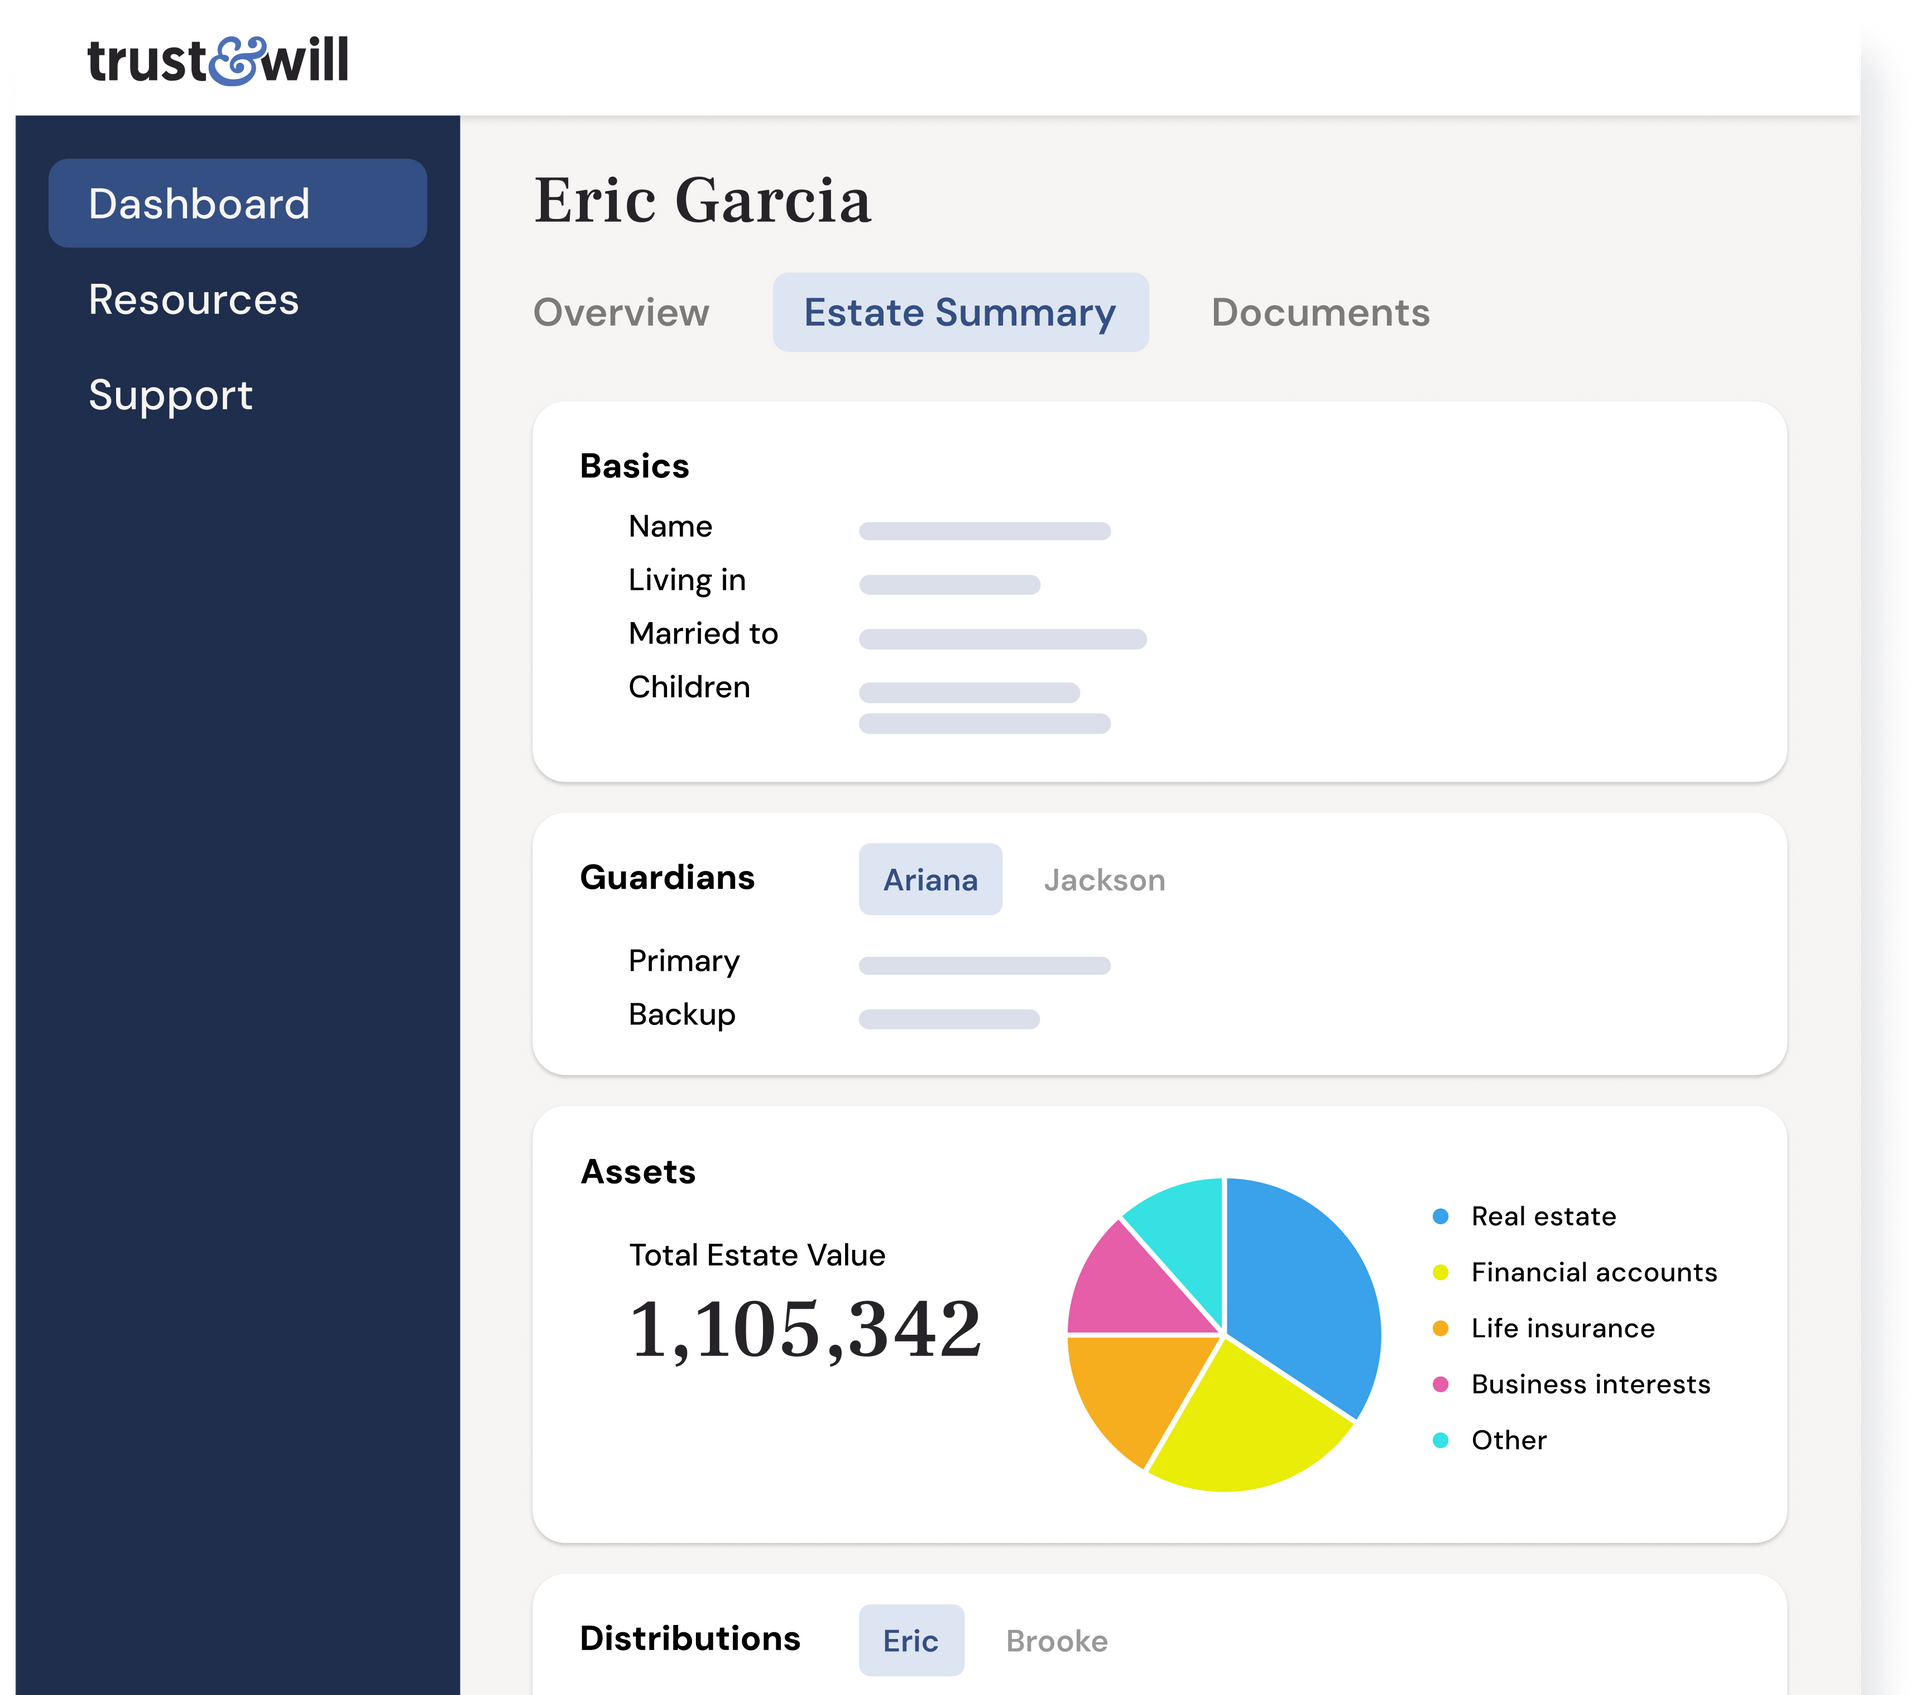
Task: Click the Children label
Action: pyautogui.click(x=689, y=687)
